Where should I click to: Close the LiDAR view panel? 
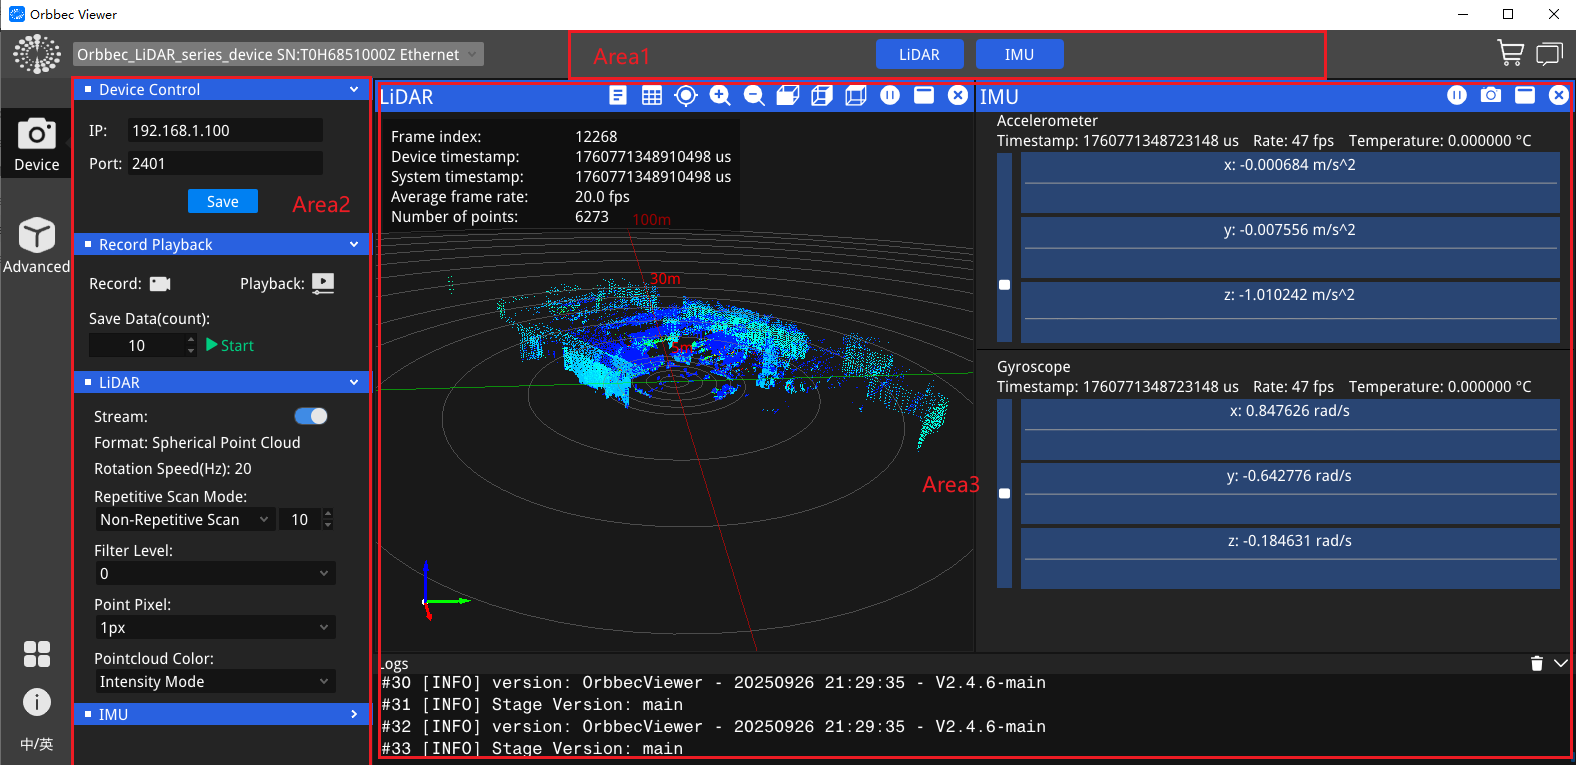(958, 95)
